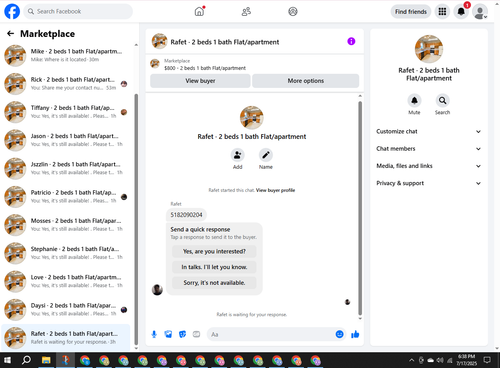The width and height of the screenshot is (500, 368).
Task: Open File Explorer from the taskbar
Action: pos(46,360)
